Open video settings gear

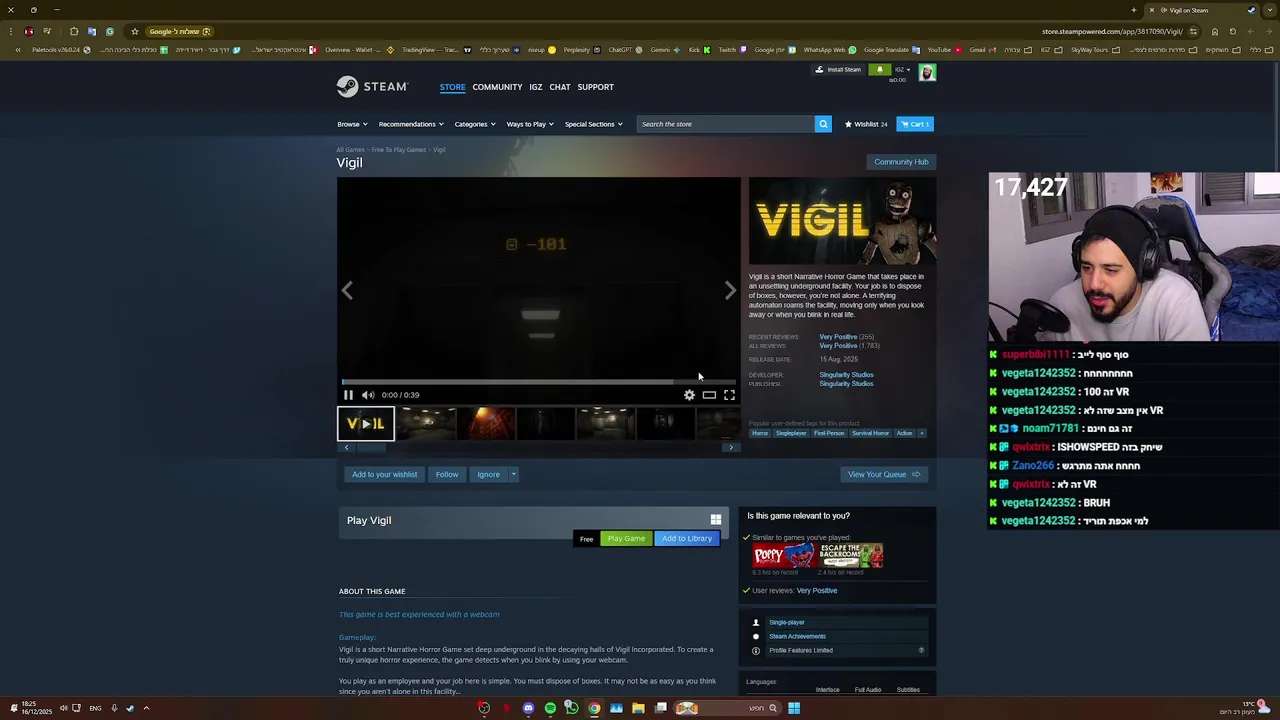click(689, 395)
